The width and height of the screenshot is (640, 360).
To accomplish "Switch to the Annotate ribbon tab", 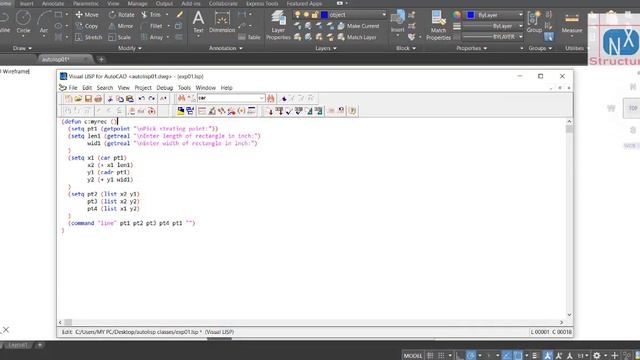I will pos(53,3).
